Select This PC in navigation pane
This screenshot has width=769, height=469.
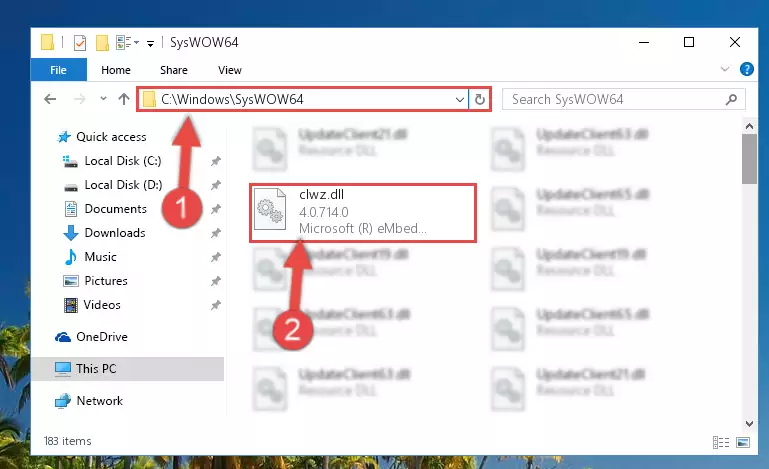point(128,368)
